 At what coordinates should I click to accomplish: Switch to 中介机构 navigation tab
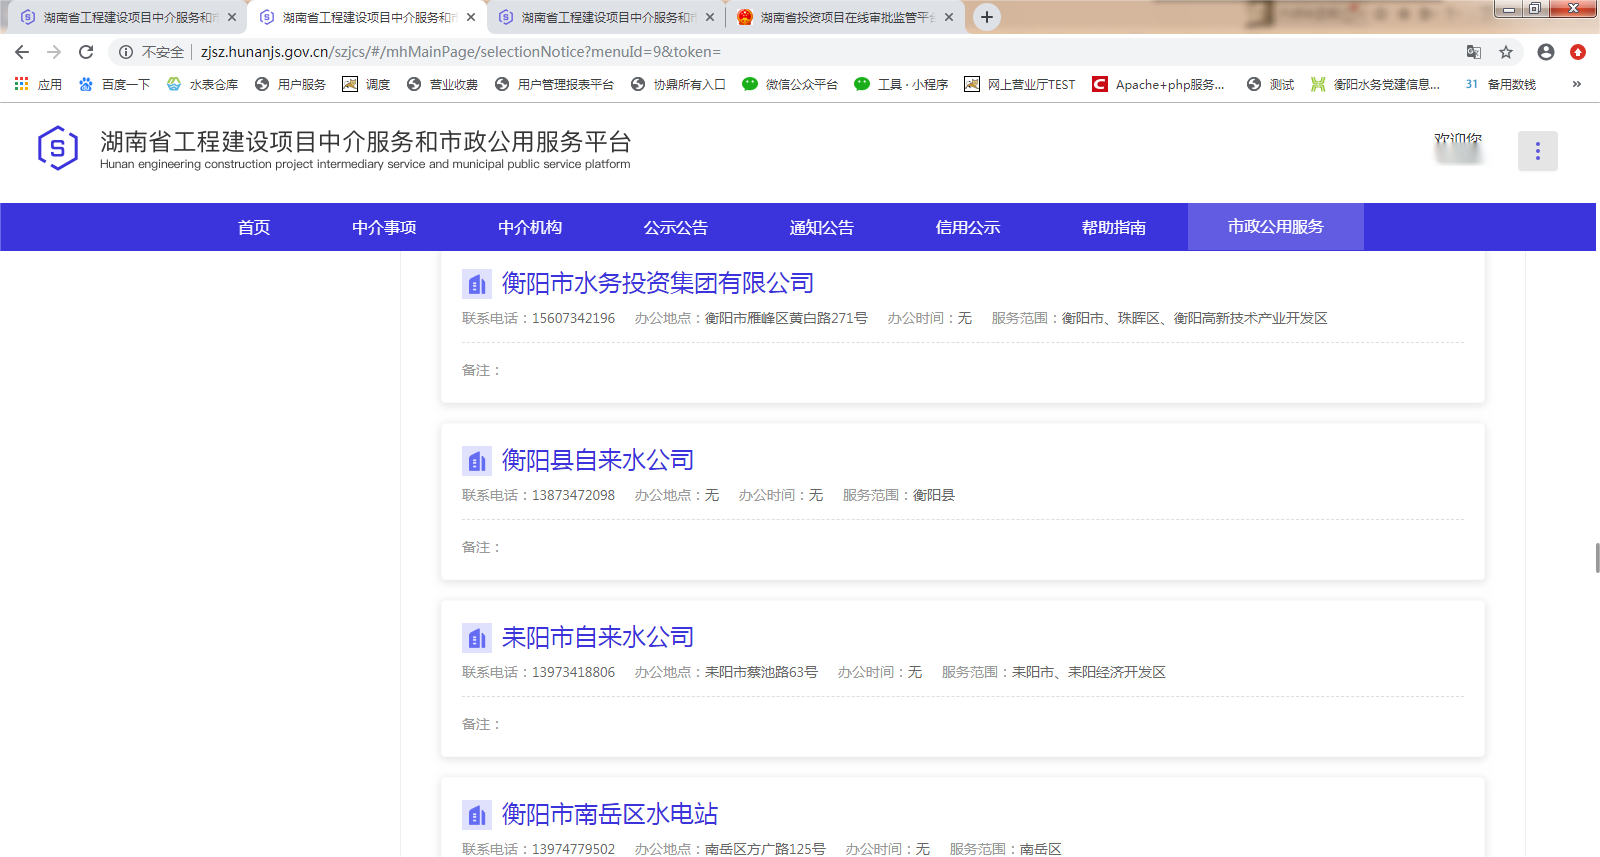click(530, 227)
